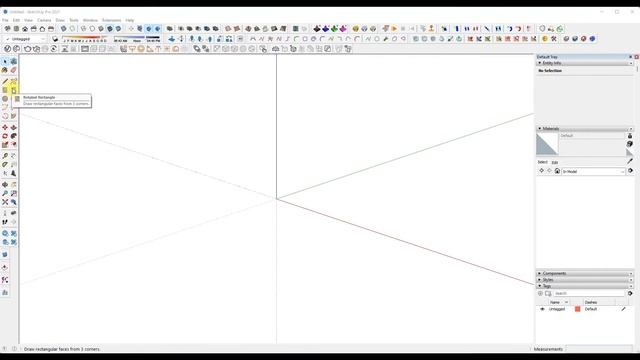
Task: Choose the Walk footprints tool
Action: (x=5, y=222)
